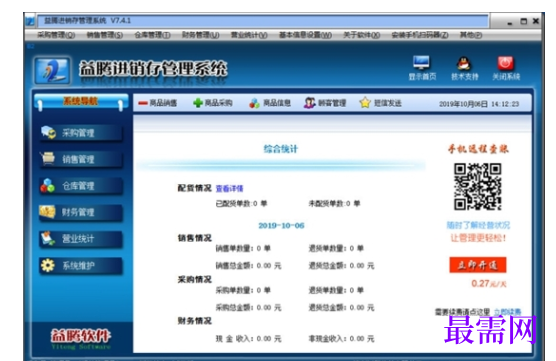This screenshot has height=361, width=556.
Task: Click the 综合统计 heading
Action: (280, 149)
